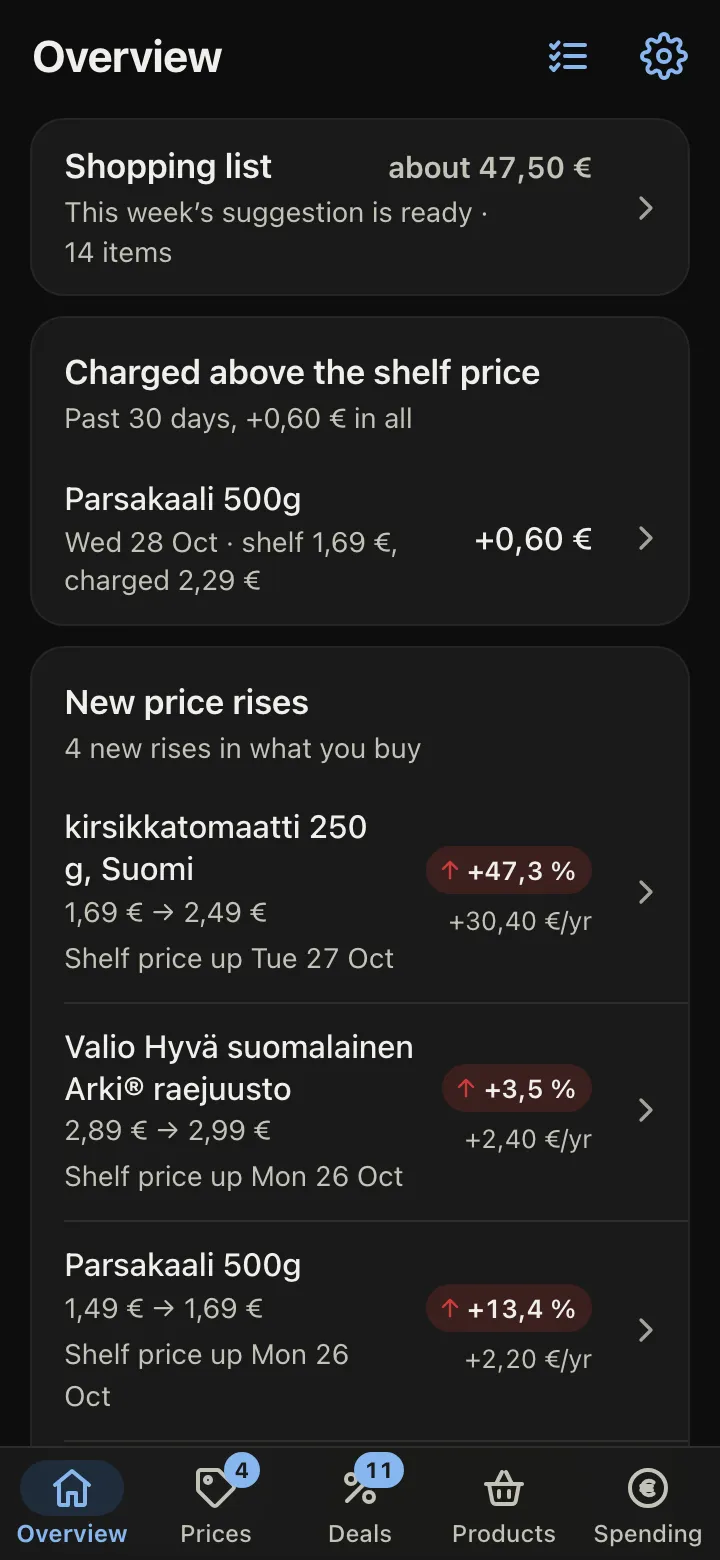Tap the Products basket icon
The height and width of the screenshot is (1560, 720).
[504, 1489]
